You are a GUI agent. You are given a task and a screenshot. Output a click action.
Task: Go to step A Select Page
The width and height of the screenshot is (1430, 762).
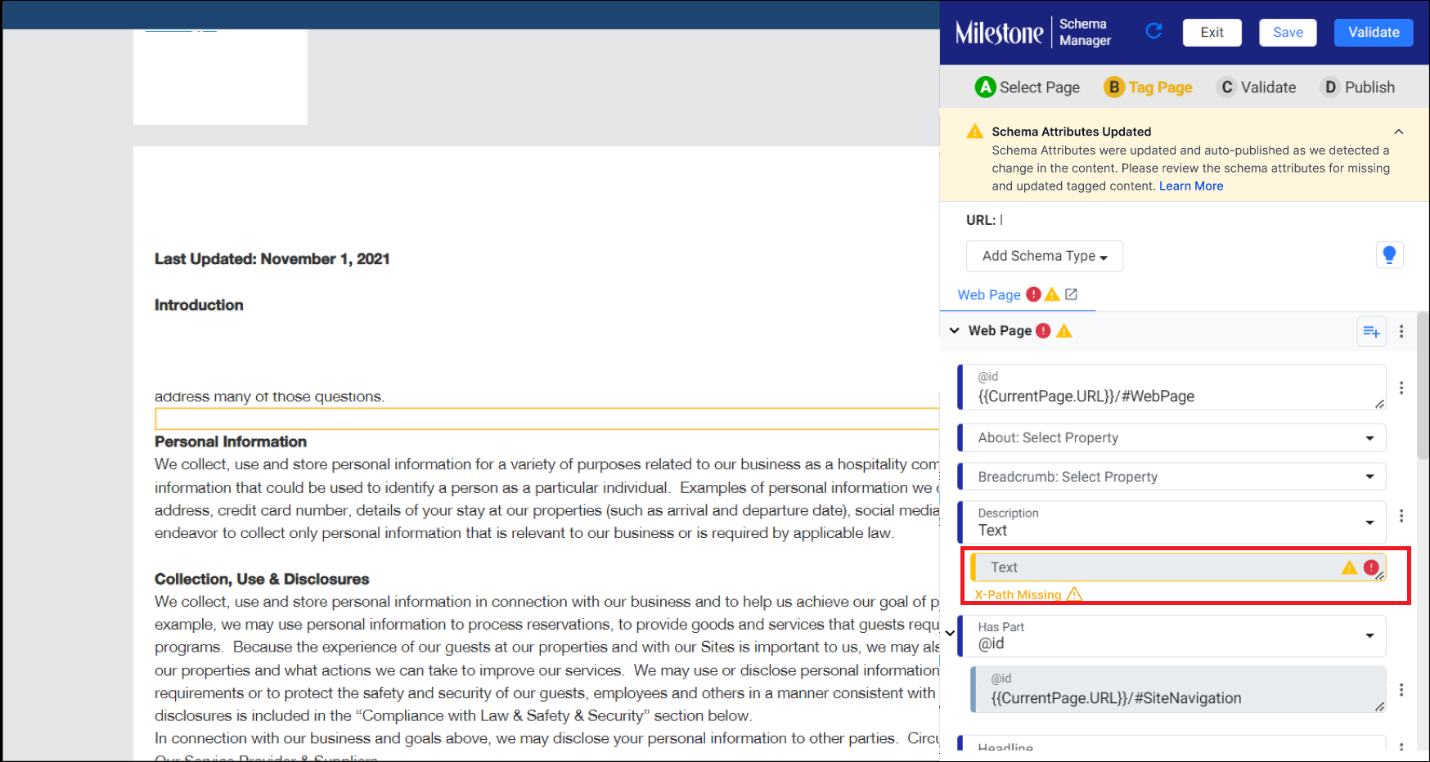[1027, 87]
